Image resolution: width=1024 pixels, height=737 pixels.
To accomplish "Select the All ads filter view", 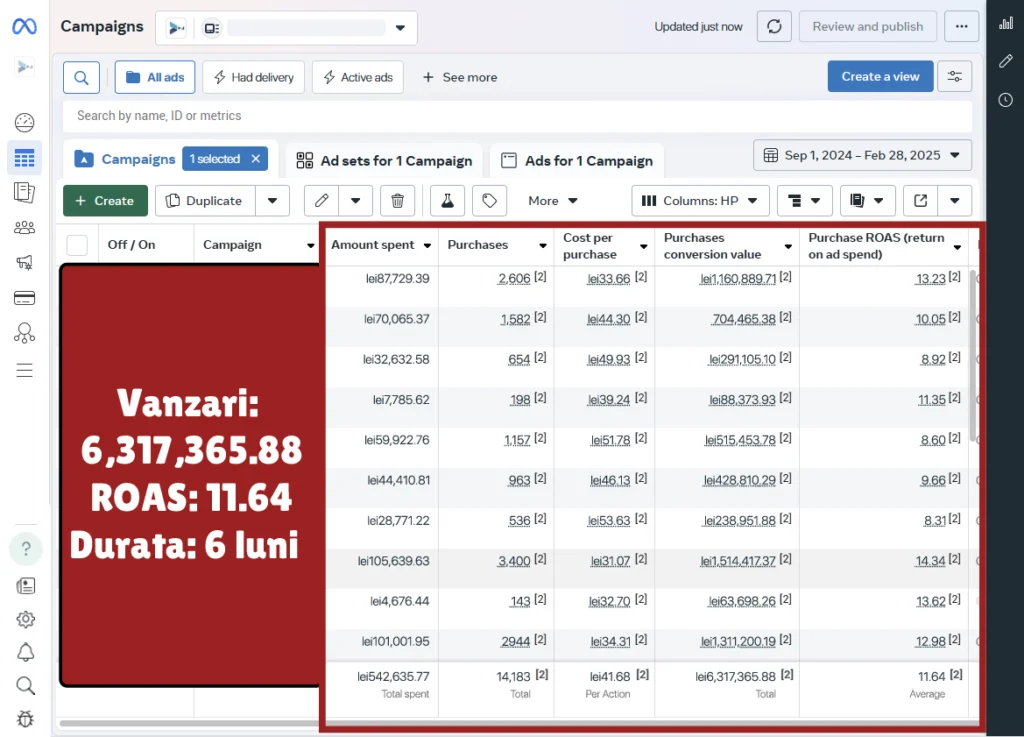I will [155, 77].
